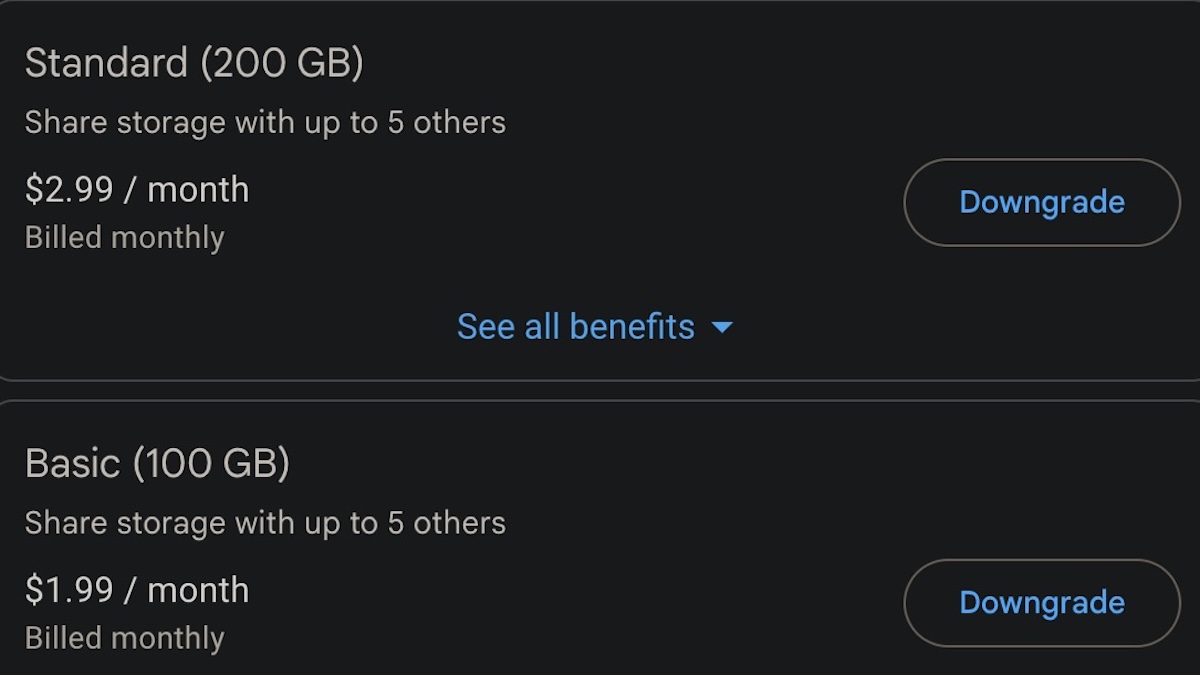Open the See all benefits link
Screen dimensions: 1200x675
pos(576,327)
